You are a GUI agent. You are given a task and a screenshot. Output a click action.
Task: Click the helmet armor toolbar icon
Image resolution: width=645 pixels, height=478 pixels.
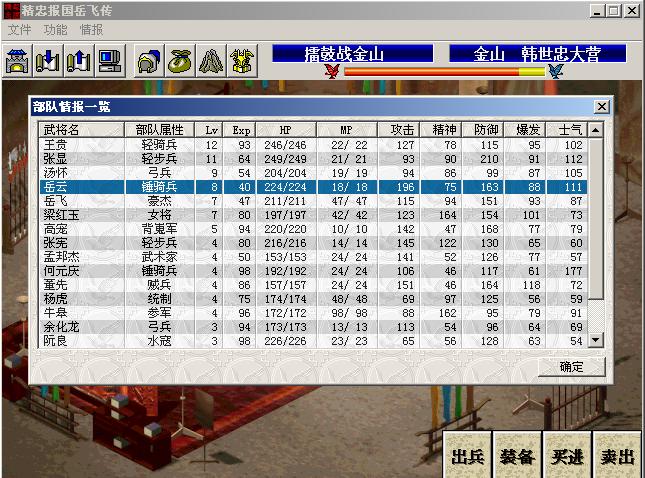(149, 61)
